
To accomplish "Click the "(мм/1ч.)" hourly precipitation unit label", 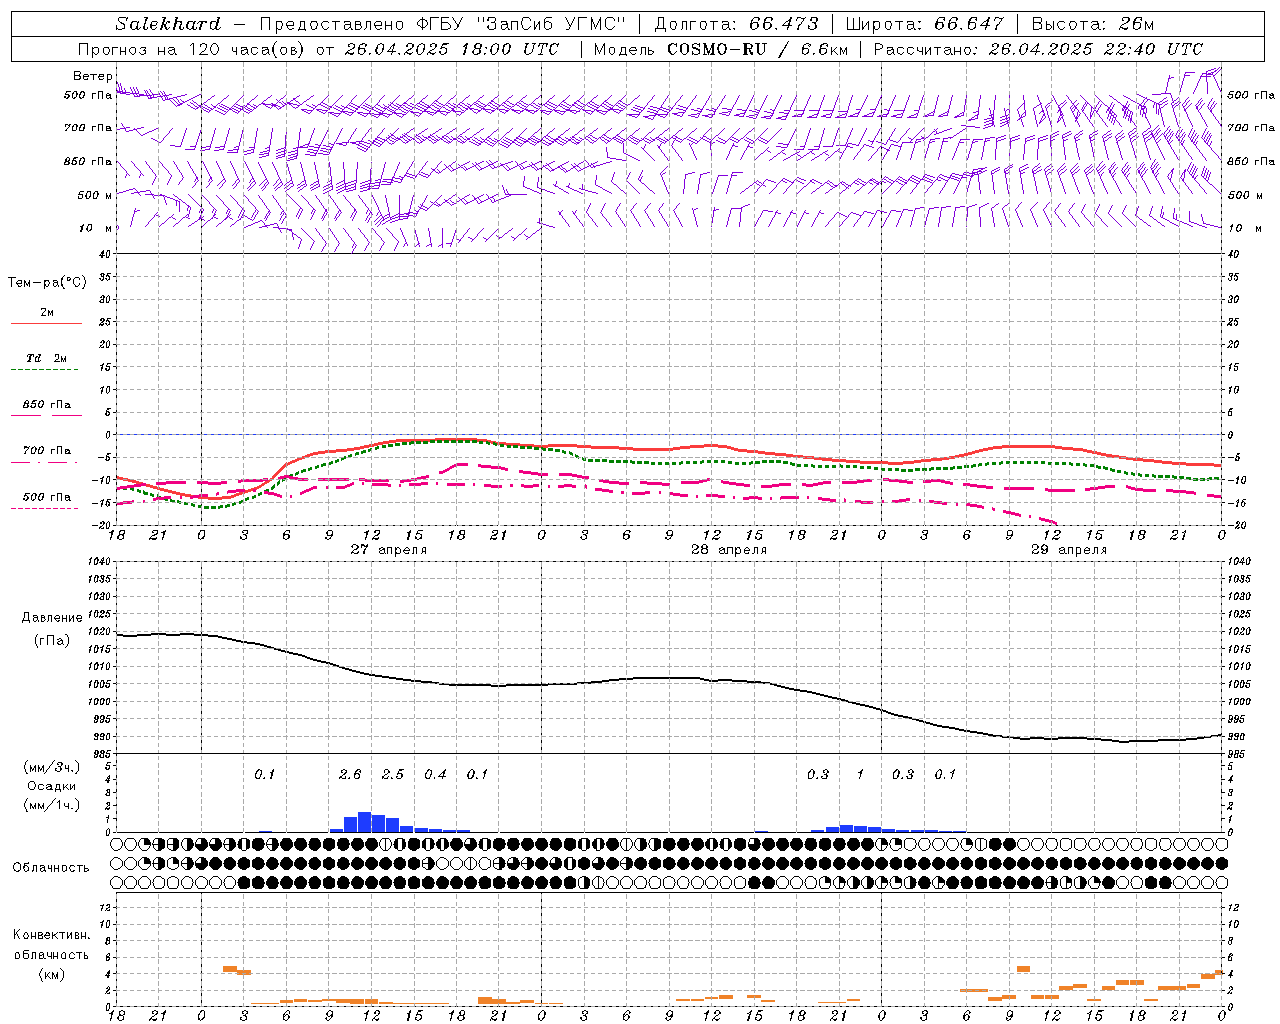I will click(51, 804).
